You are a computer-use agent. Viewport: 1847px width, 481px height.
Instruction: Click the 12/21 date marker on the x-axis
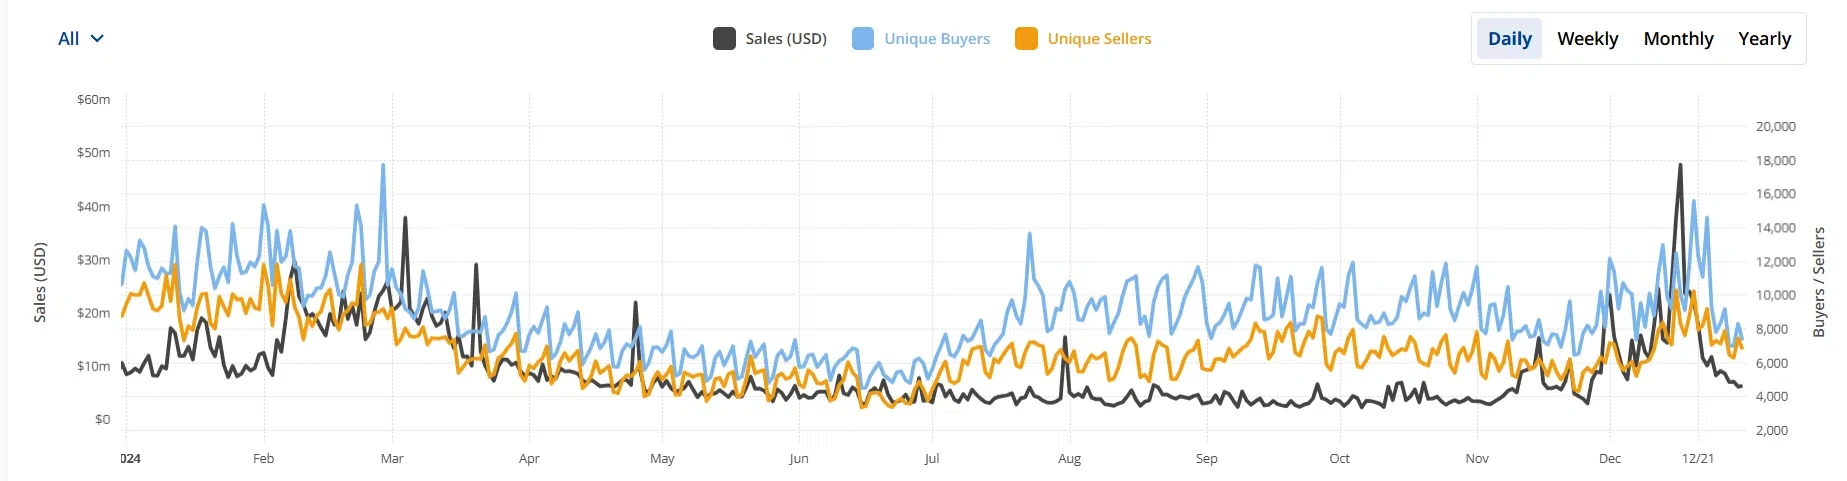click(1697, 459)
